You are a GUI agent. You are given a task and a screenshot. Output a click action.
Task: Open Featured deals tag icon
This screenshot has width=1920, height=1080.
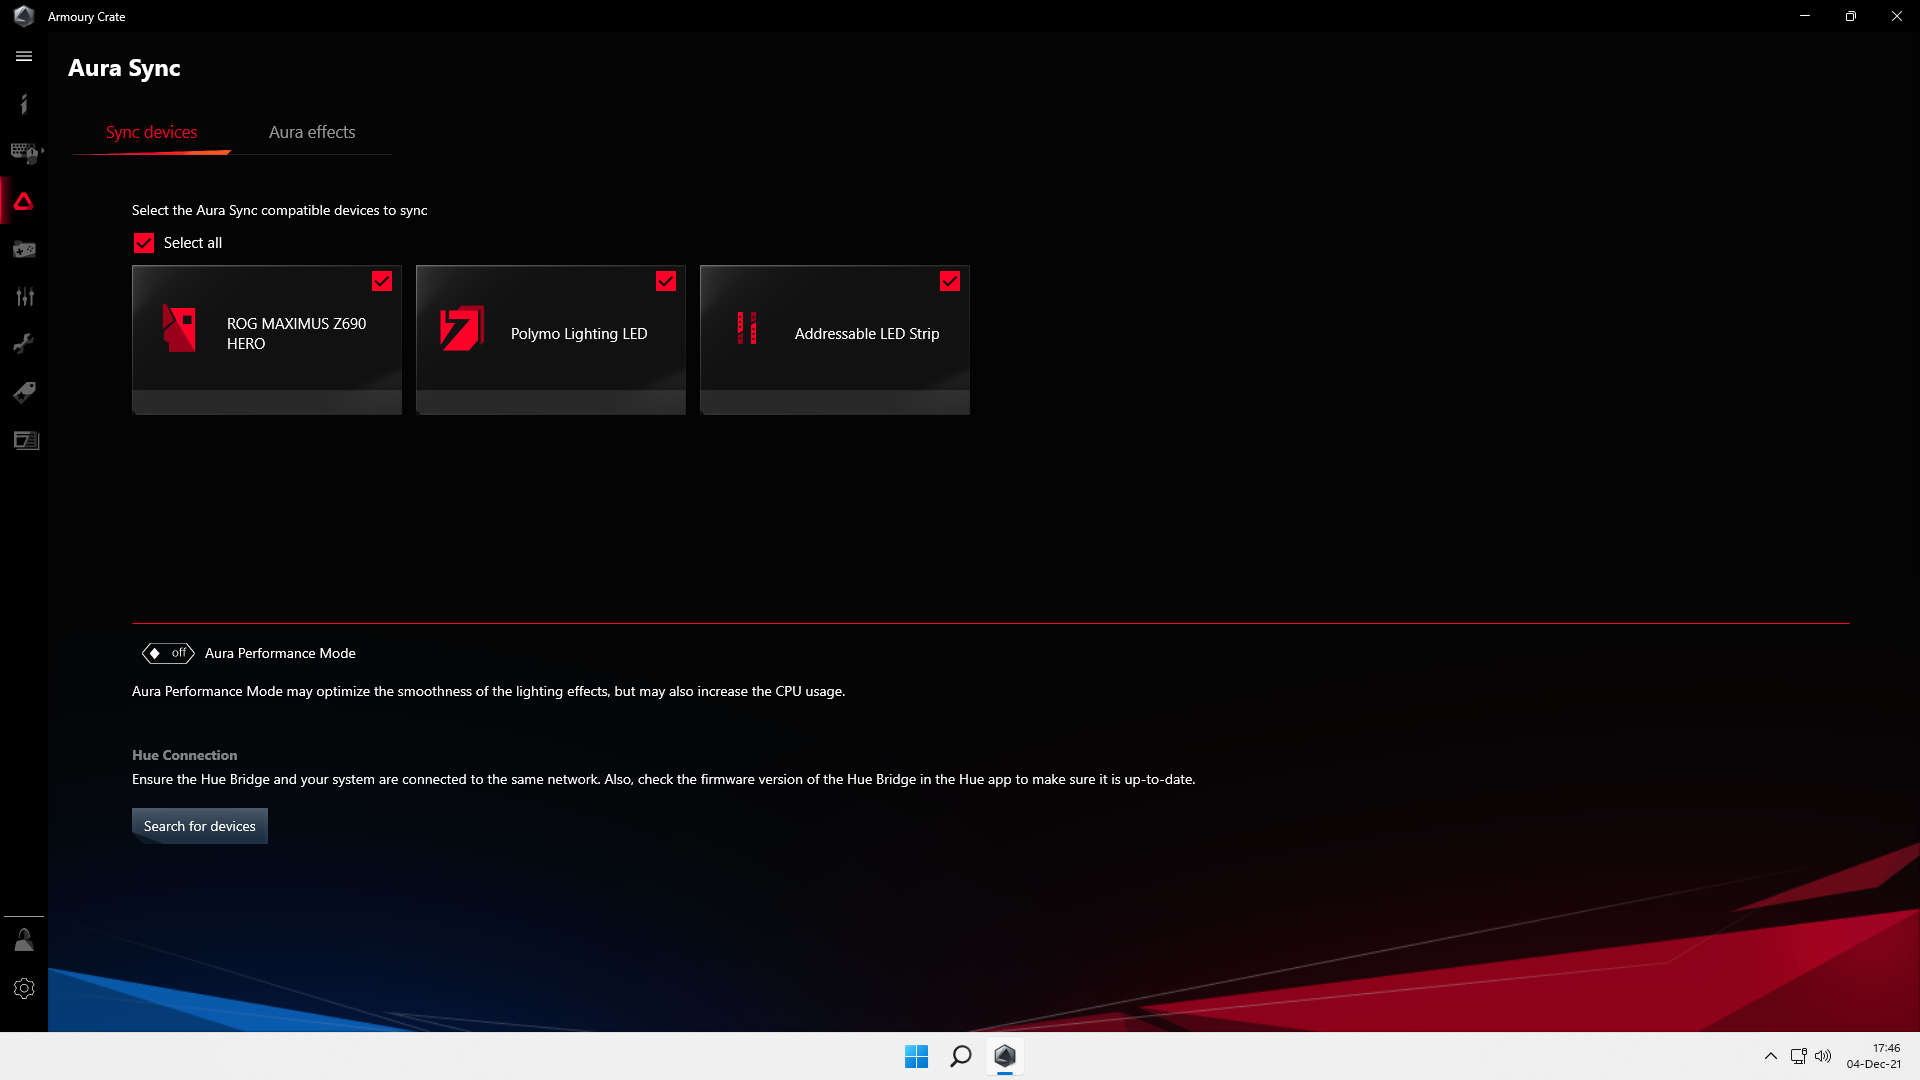(24, 392)
